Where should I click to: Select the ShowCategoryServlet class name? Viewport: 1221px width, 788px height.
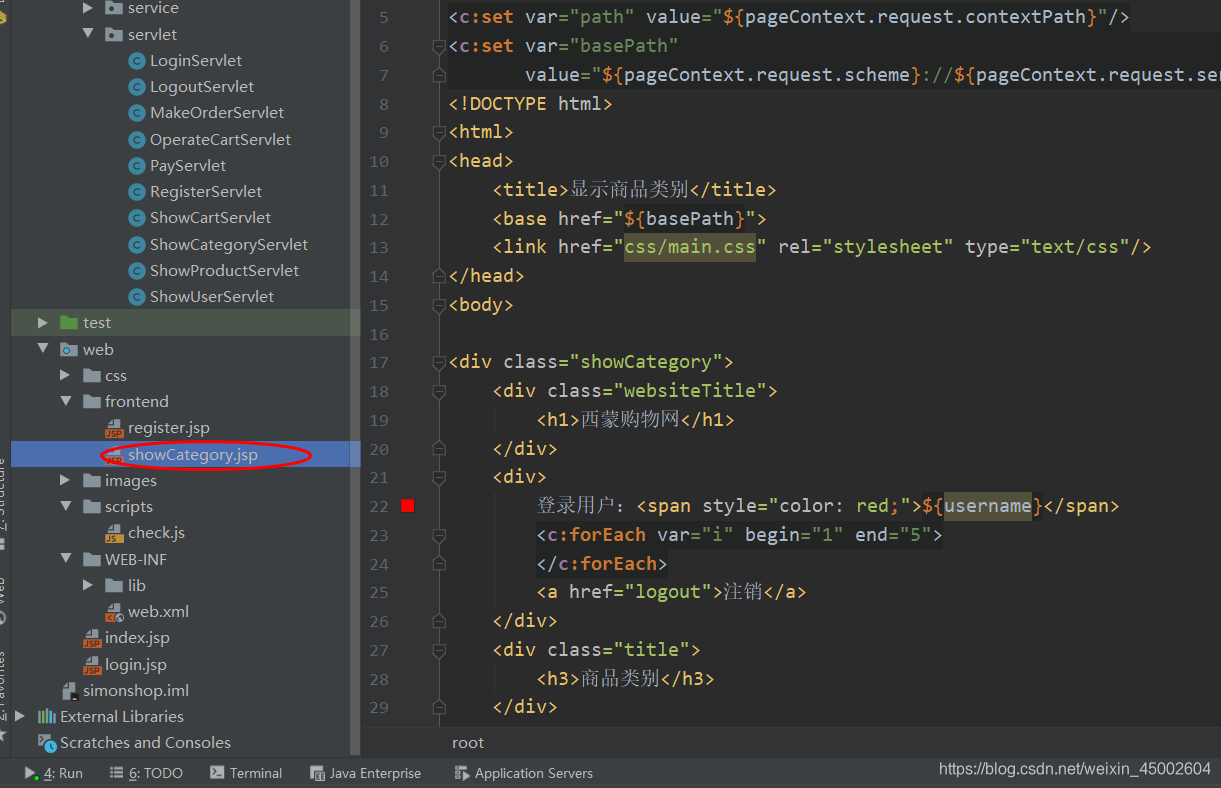(x=229, y=245)
